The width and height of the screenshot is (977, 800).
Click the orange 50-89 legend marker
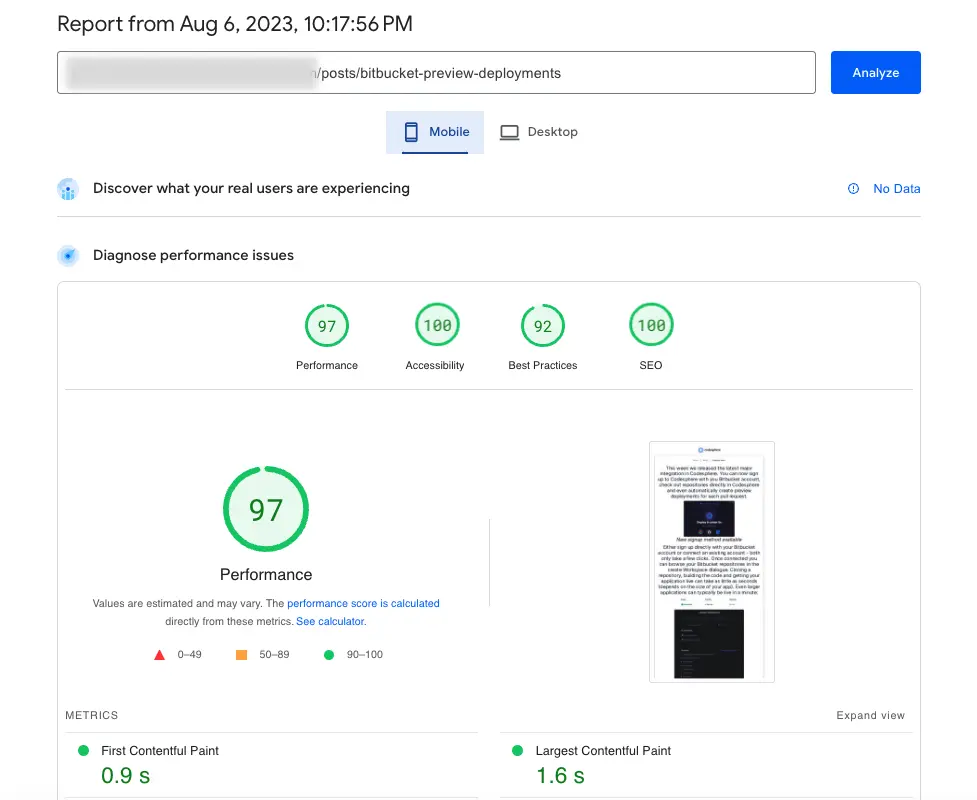pos(240,654)
